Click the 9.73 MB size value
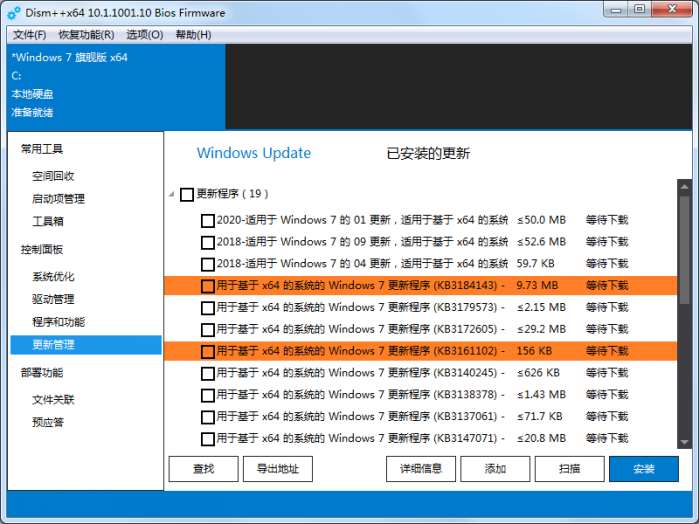 (537, 286)
